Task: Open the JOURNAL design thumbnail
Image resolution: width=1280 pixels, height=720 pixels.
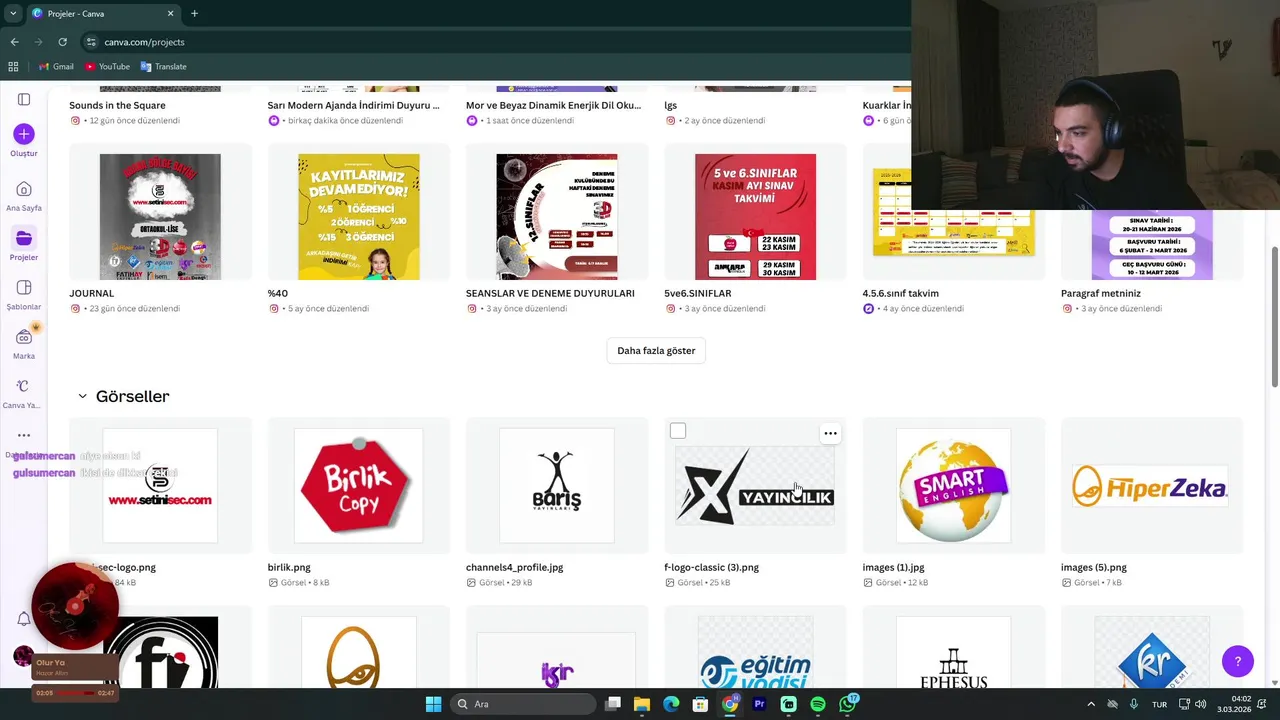Action: coord(160,217)
